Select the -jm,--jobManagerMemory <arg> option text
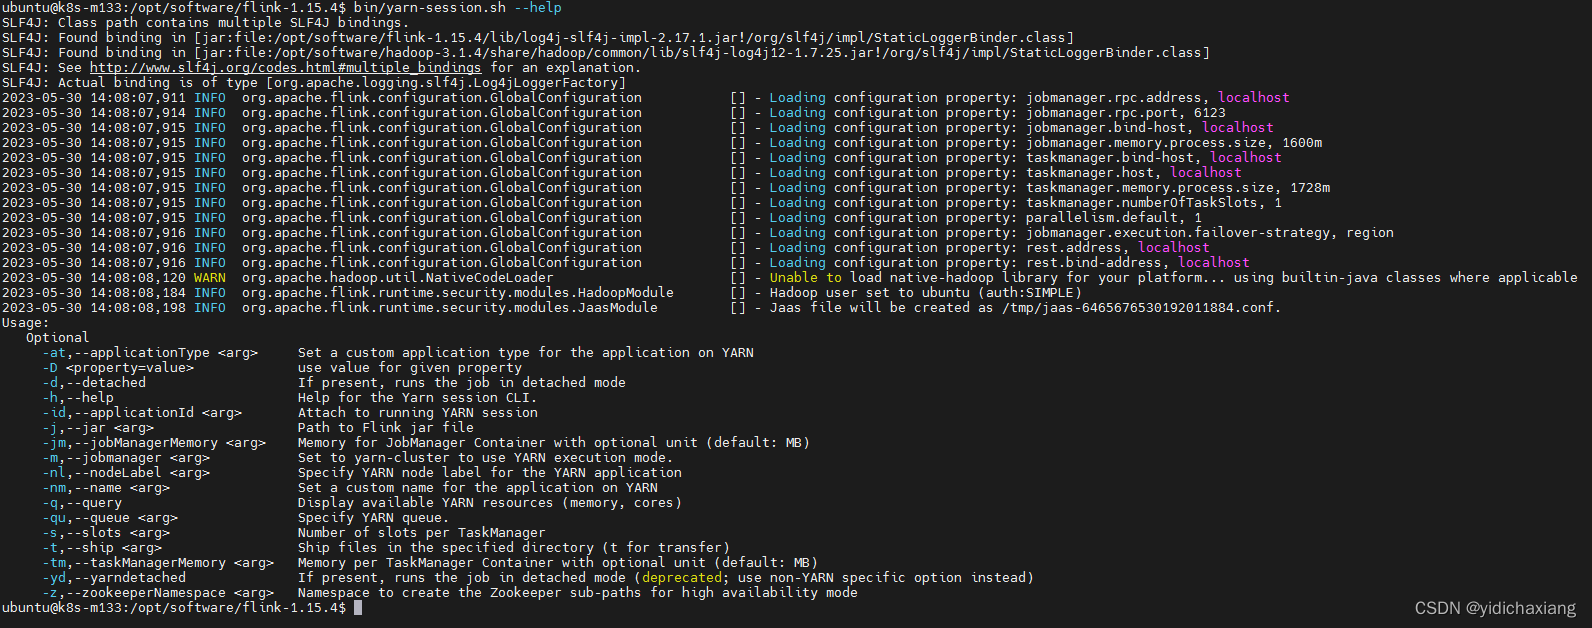The height and width of the screenshot is (628, 1592). [x=154, y=443]
